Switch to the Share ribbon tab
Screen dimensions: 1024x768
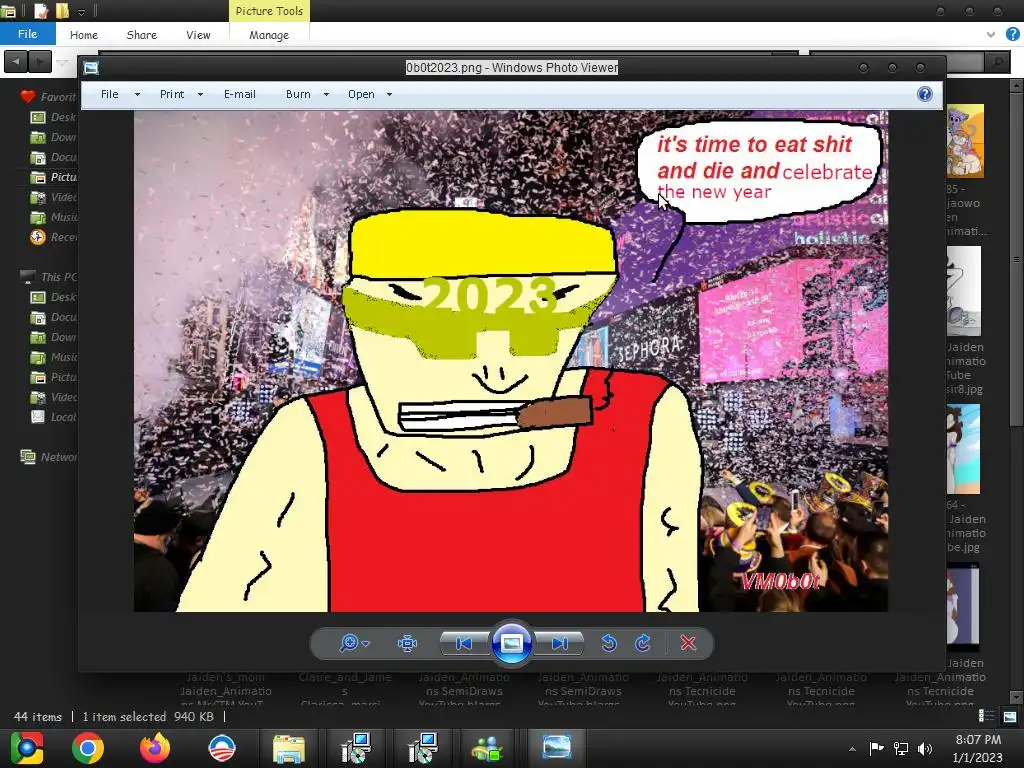pyautogui.click(x=142, y=35)
